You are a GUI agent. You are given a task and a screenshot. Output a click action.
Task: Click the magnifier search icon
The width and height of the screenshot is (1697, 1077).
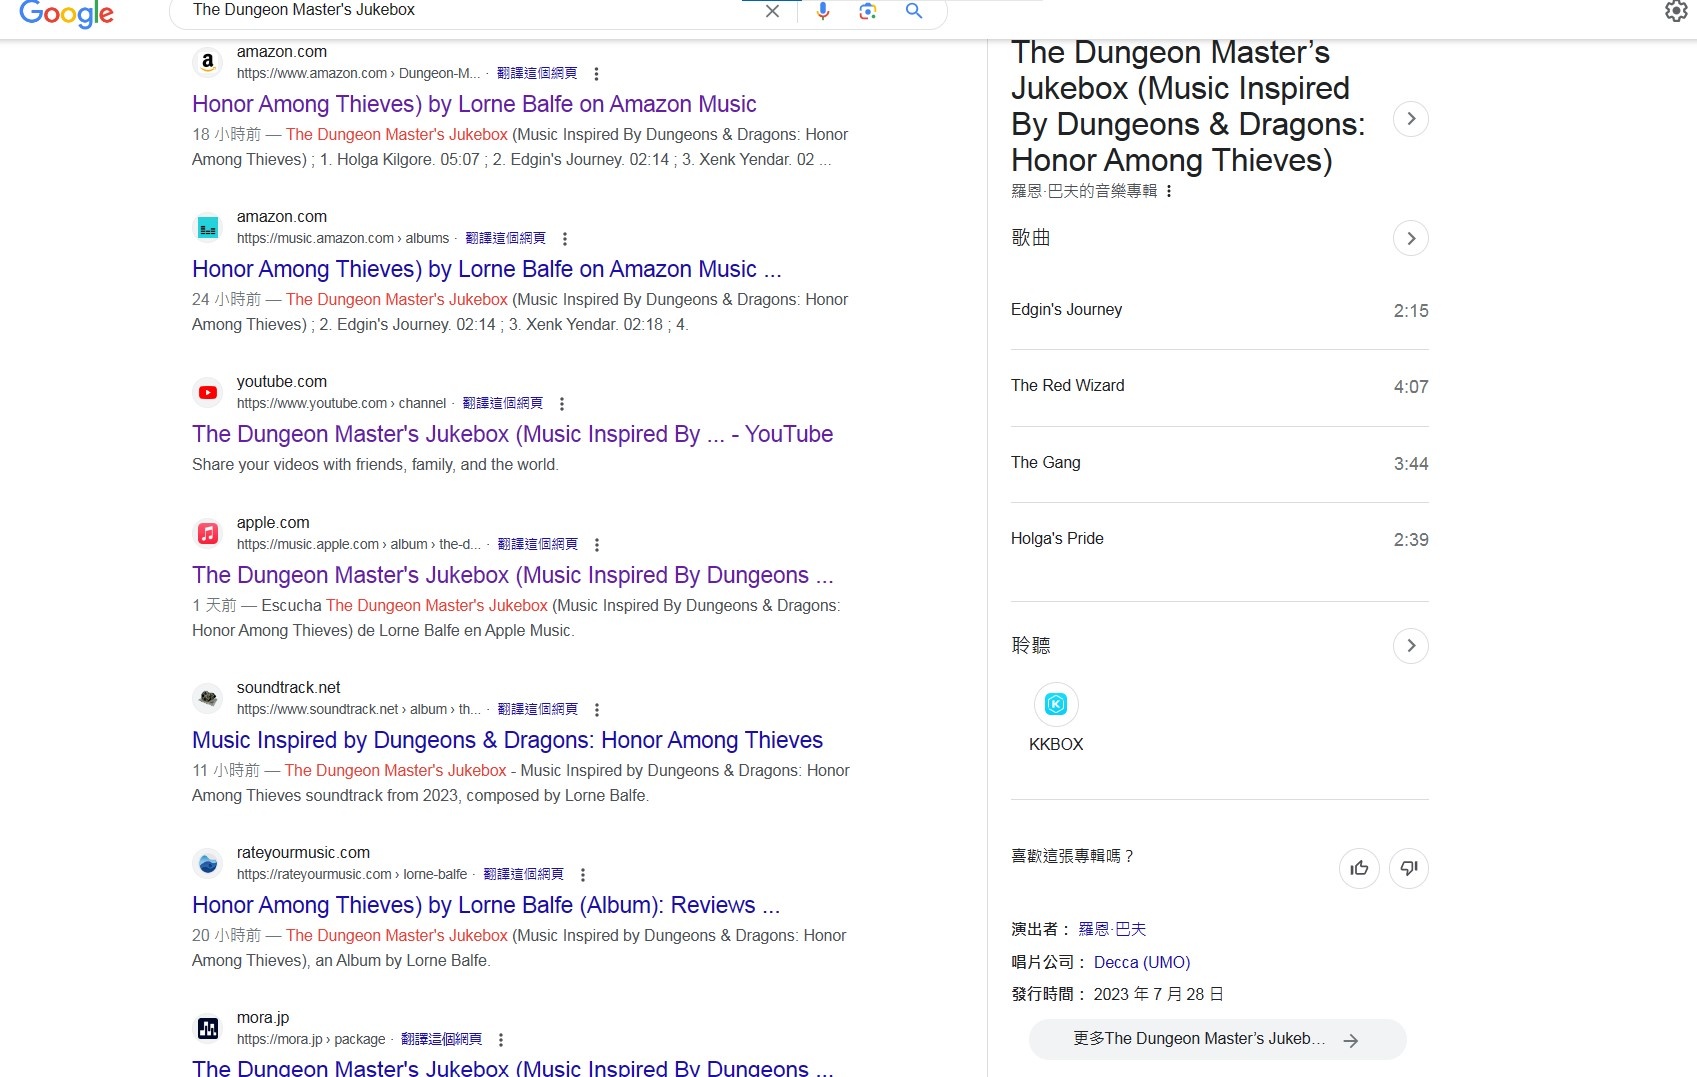pos(913,11)
